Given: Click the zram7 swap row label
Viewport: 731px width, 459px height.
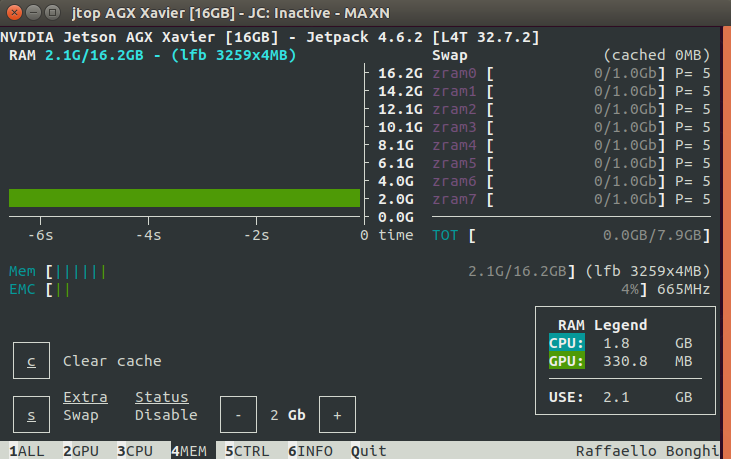Looking at the screenshot, I should click(454, 199).
